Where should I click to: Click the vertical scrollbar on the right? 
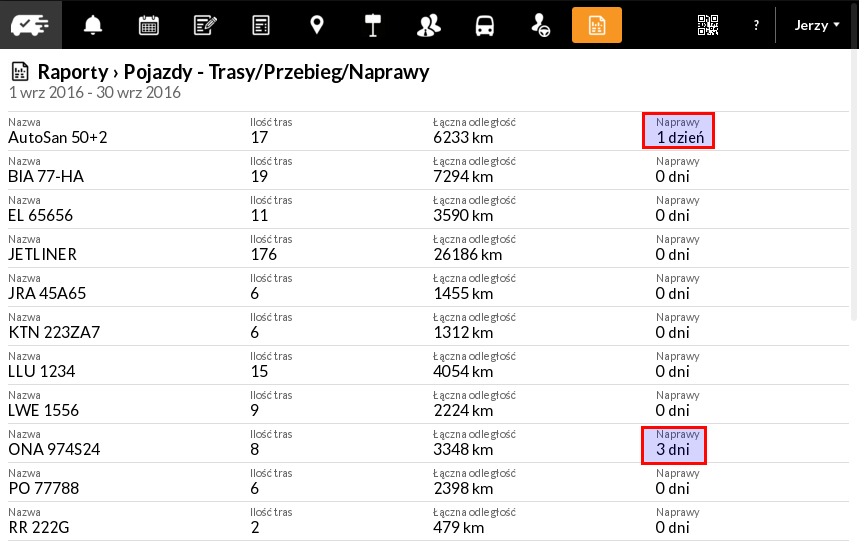point(854,185)
